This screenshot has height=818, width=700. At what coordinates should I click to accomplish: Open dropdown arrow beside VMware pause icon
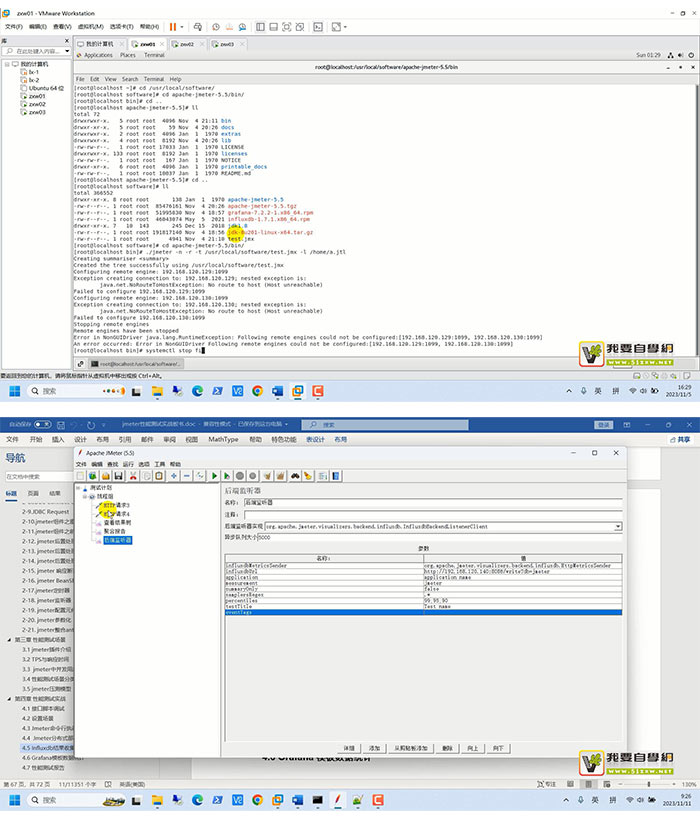(182, 27)
